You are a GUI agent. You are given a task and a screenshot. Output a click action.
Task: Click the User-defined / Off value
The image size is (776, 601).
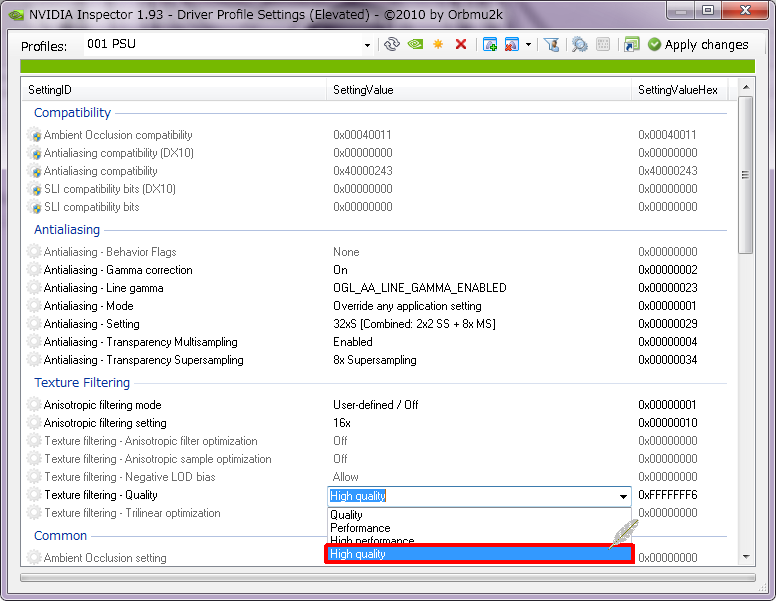tap(376, 404)
